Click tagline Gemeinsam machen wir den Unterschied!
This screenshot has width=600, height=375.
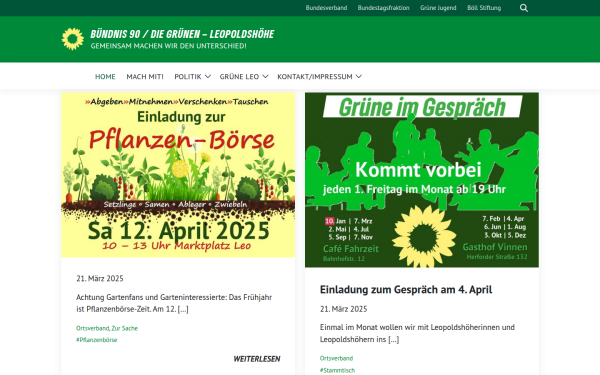coord(168,46)
